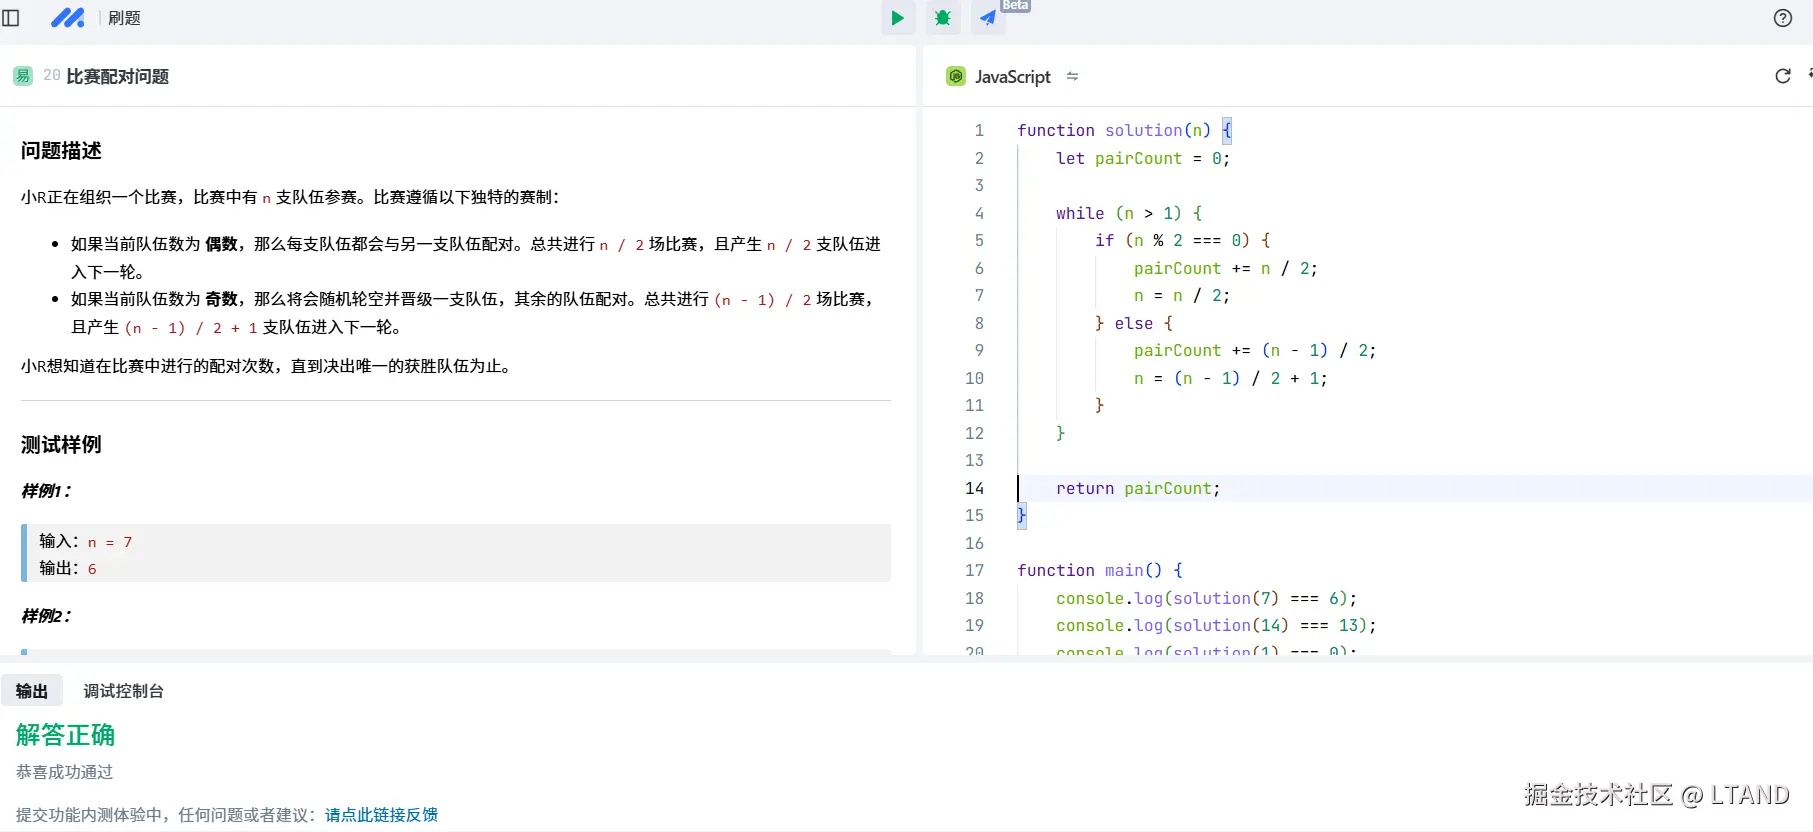This screenshot has width=1813, height=832.
Task: Start debugging with the bug icon
Action: point(942,18)
